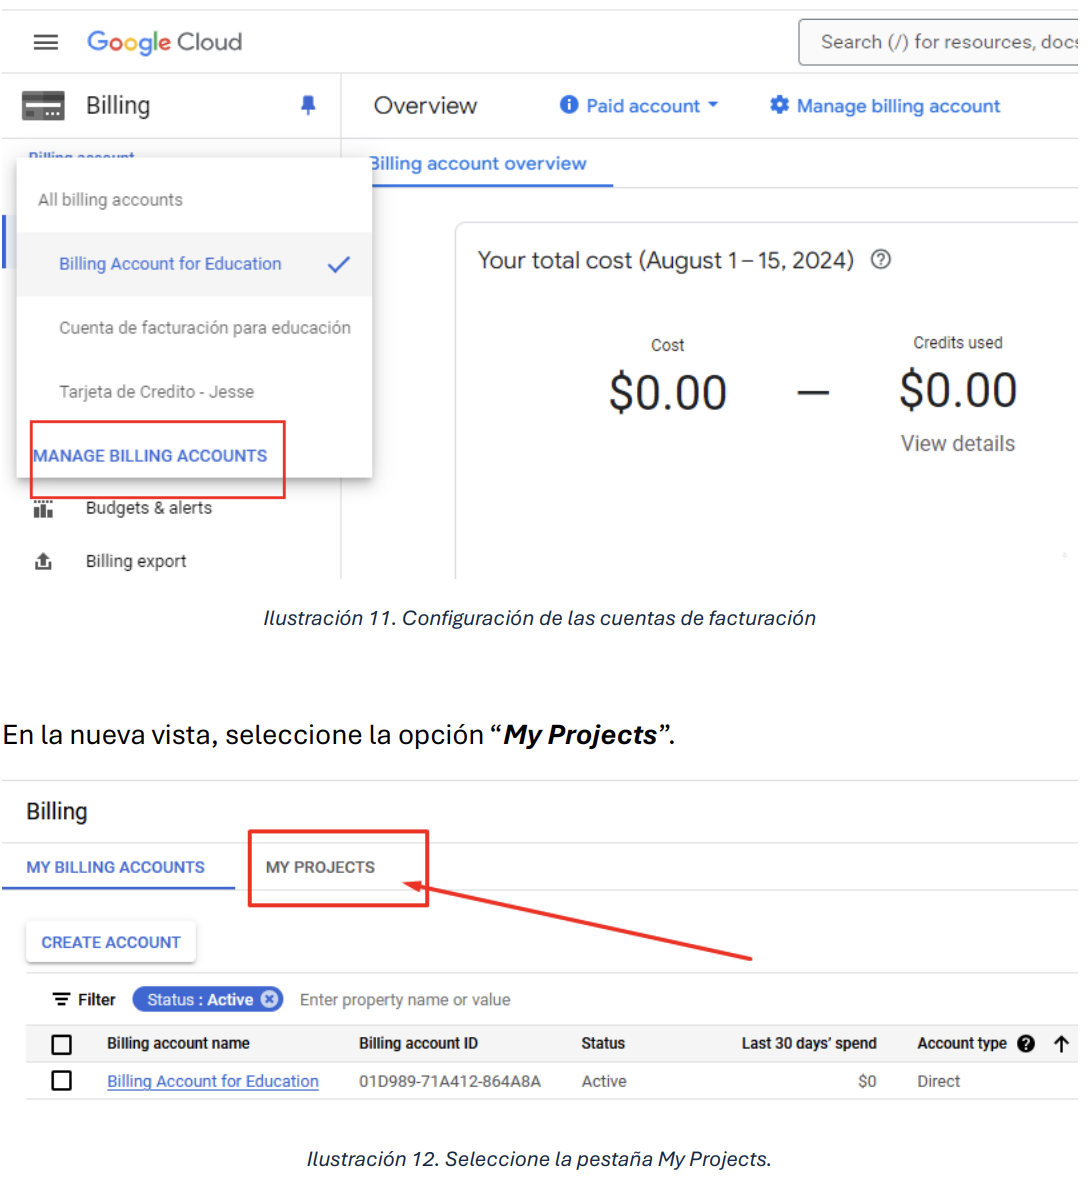The width and height of the screenshot is (1090, 1188).
Task: Sort by Account type using the arrow
Action: [x=1061, y=1044]
